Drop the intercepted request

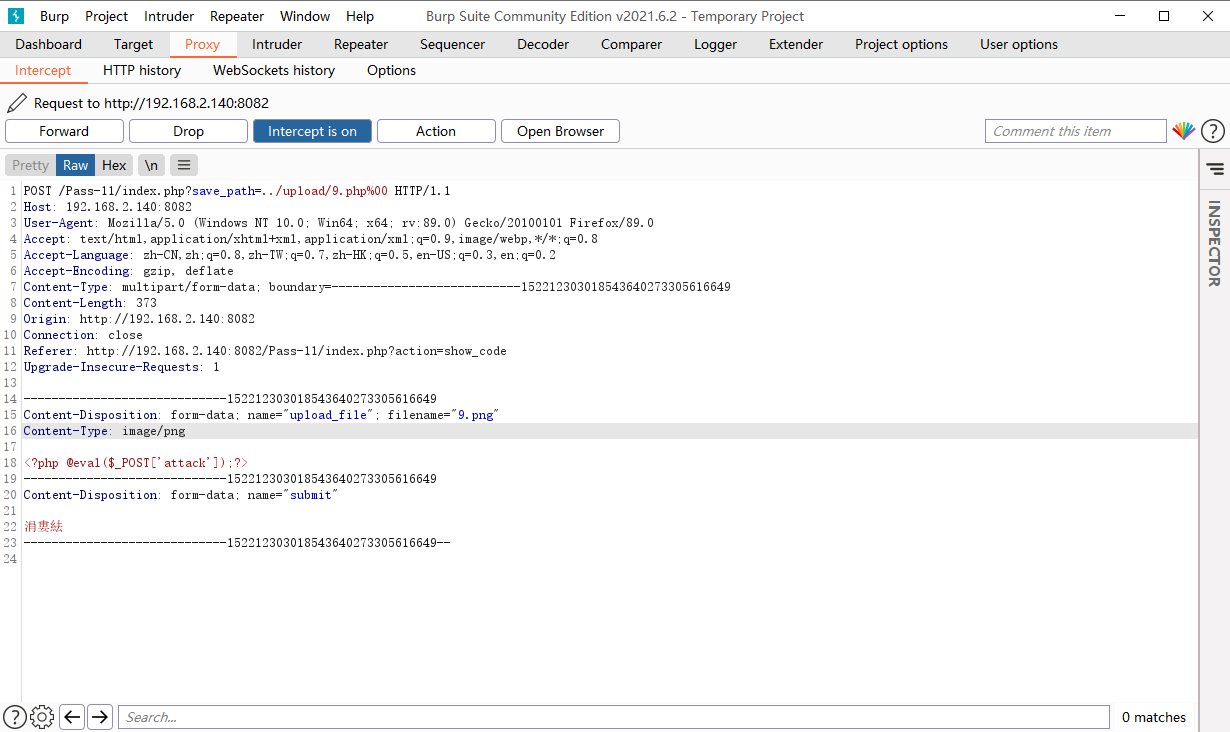tap(188, 131)
